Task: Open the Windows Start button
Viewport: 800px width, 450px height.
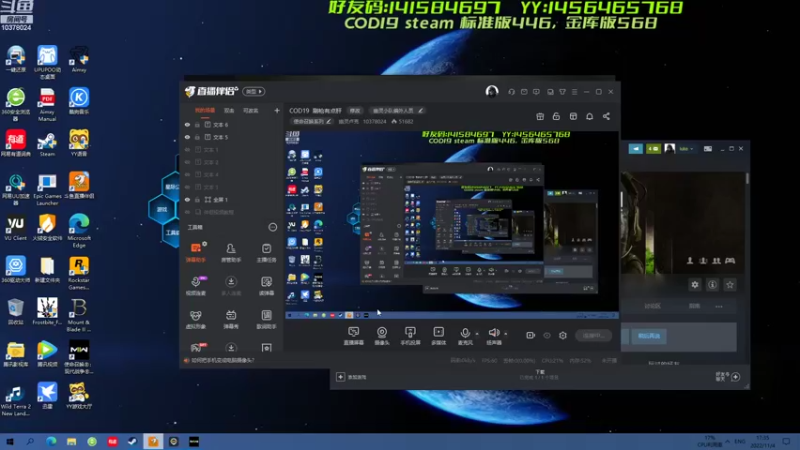Action: coord(10,441)
